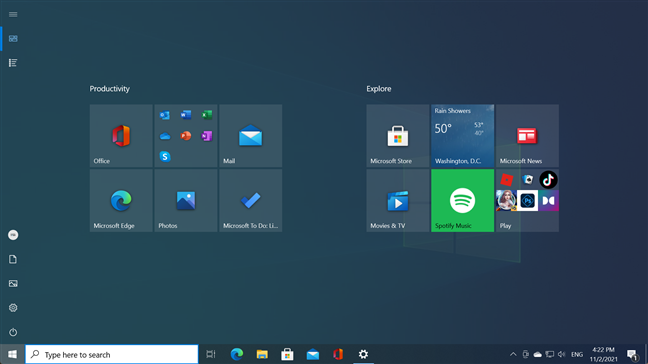Open the Power options menu

point(13,332)
